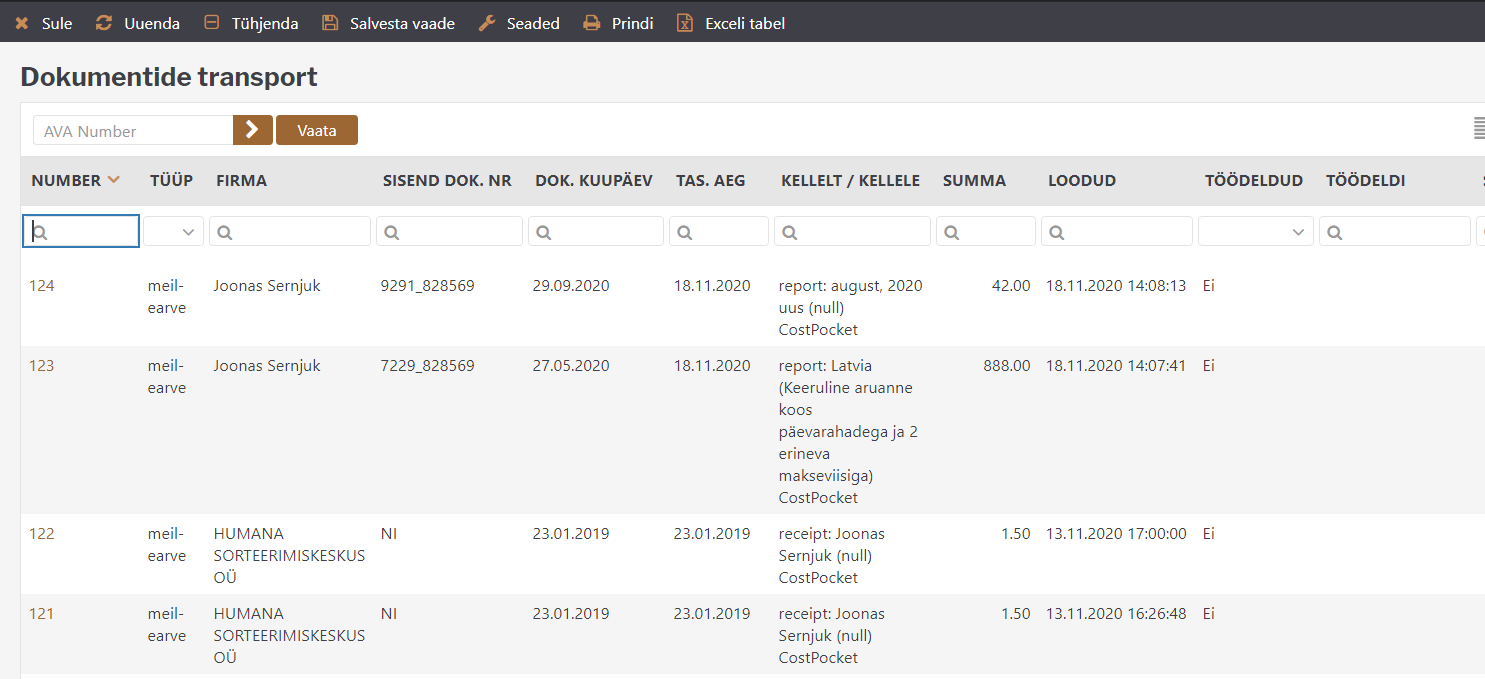The image size is (1485, 679).
Task: Click the 9291_828569 document number cell
Action: click(428, 286)
